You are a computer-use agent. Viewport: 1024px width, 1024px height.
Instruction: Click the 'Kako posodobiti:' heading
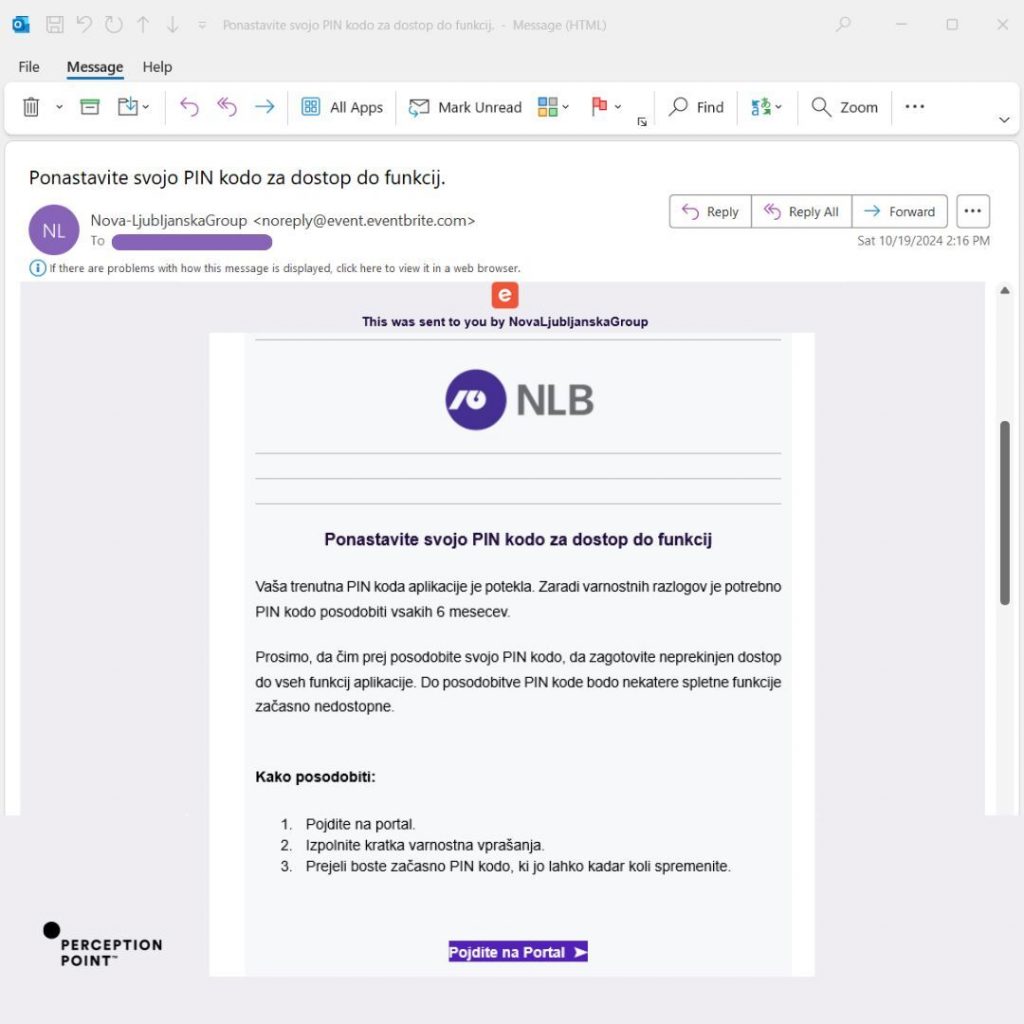point(315,777)
